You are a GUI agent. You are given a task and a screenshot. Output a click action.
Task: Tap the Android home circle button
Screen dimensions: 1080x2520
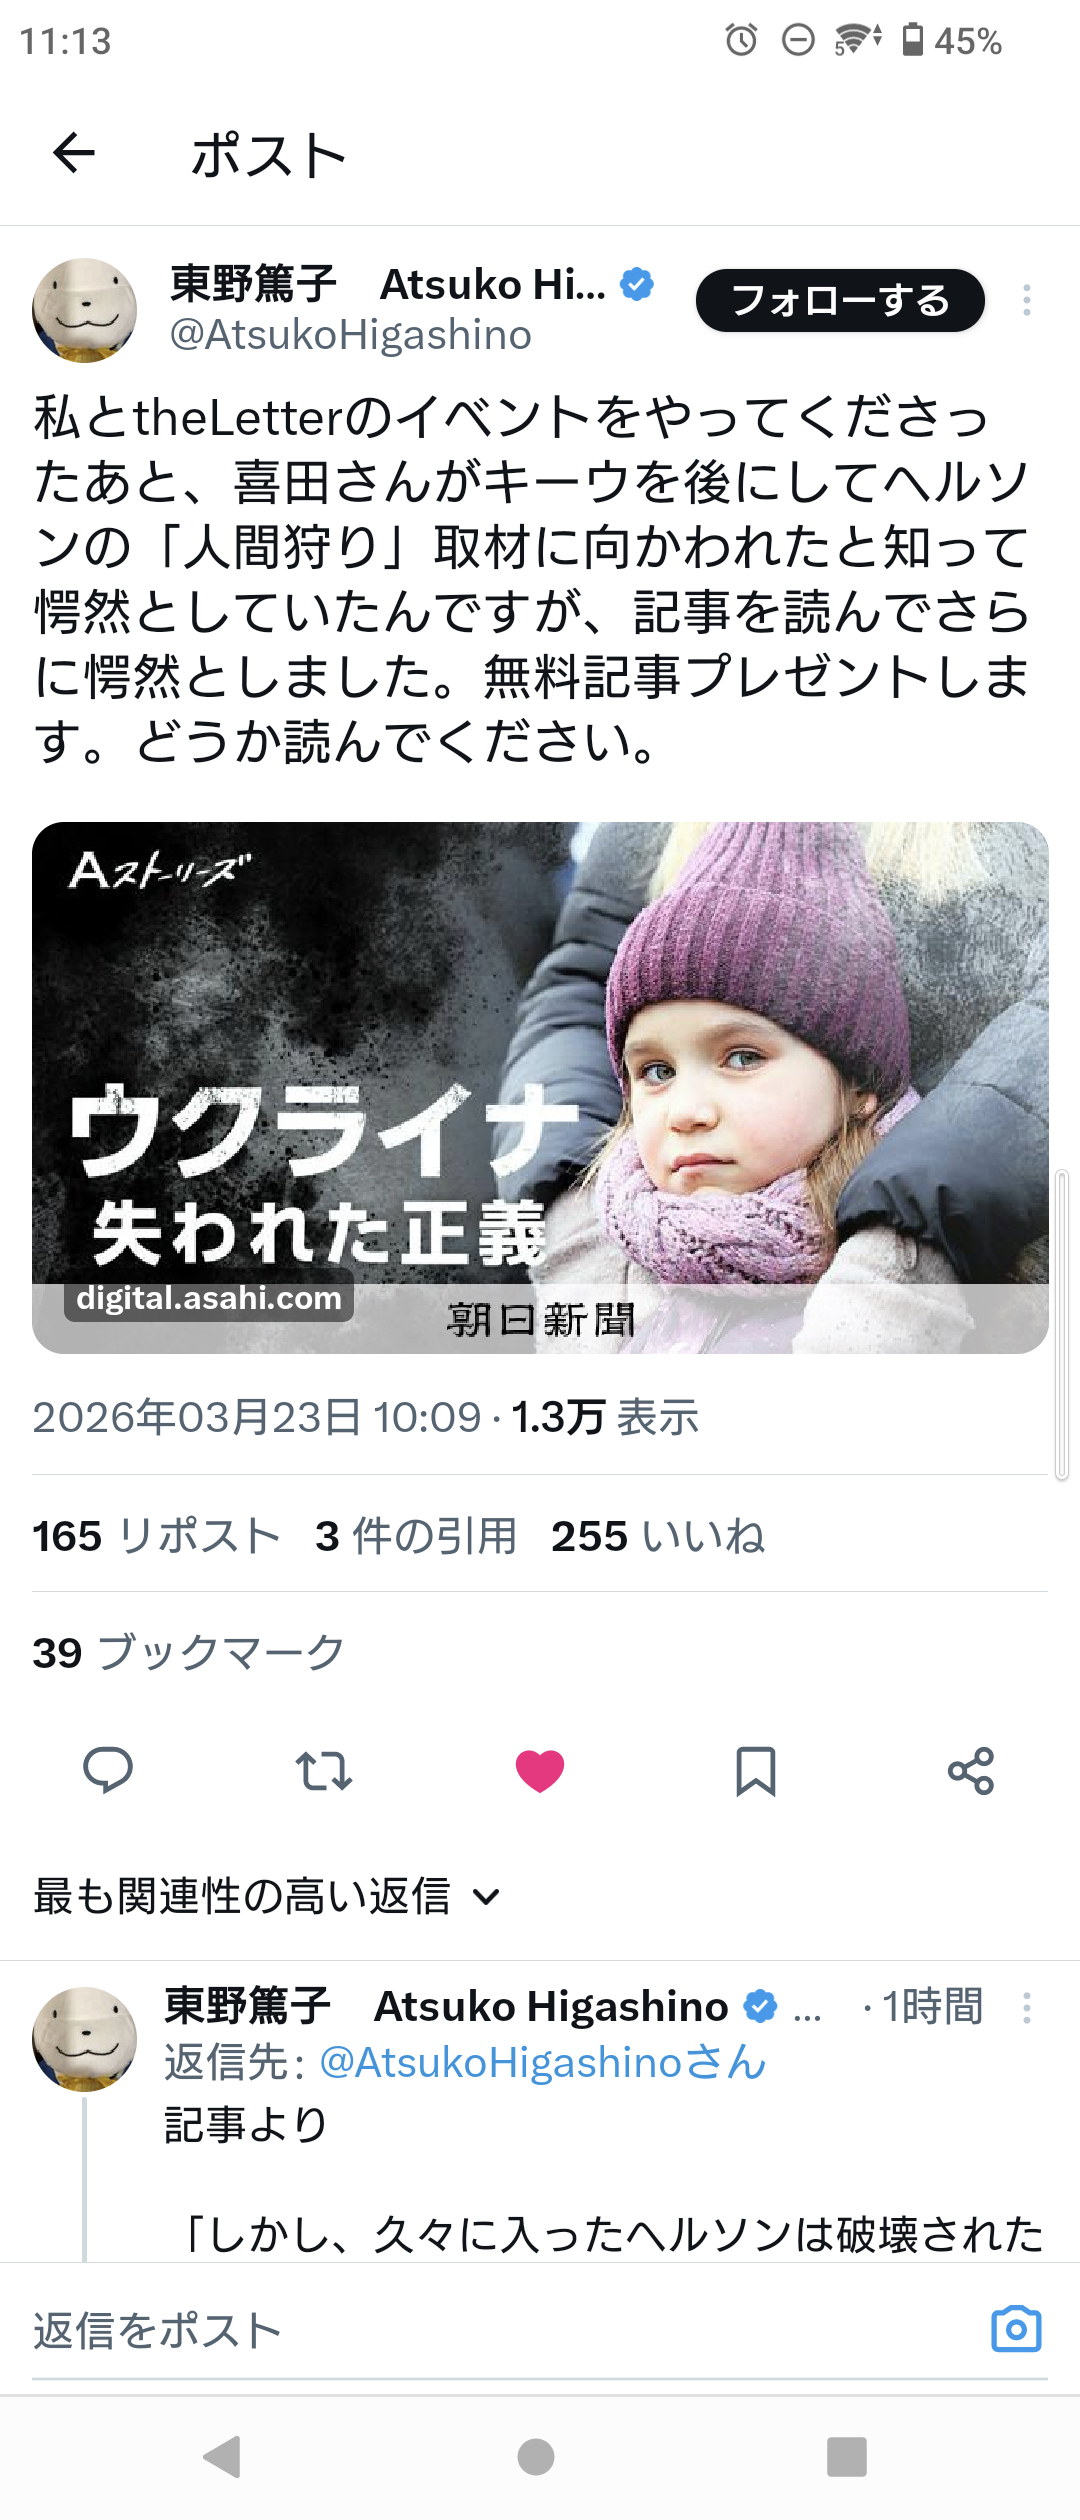536,2457
